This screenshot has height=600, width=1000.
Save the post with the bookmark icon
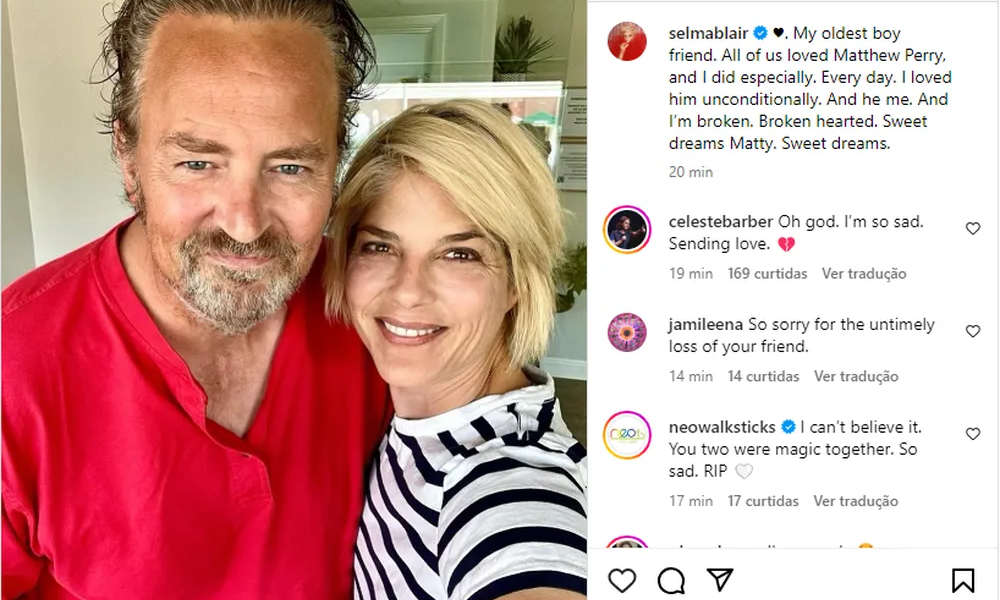[x=962, y=580]
